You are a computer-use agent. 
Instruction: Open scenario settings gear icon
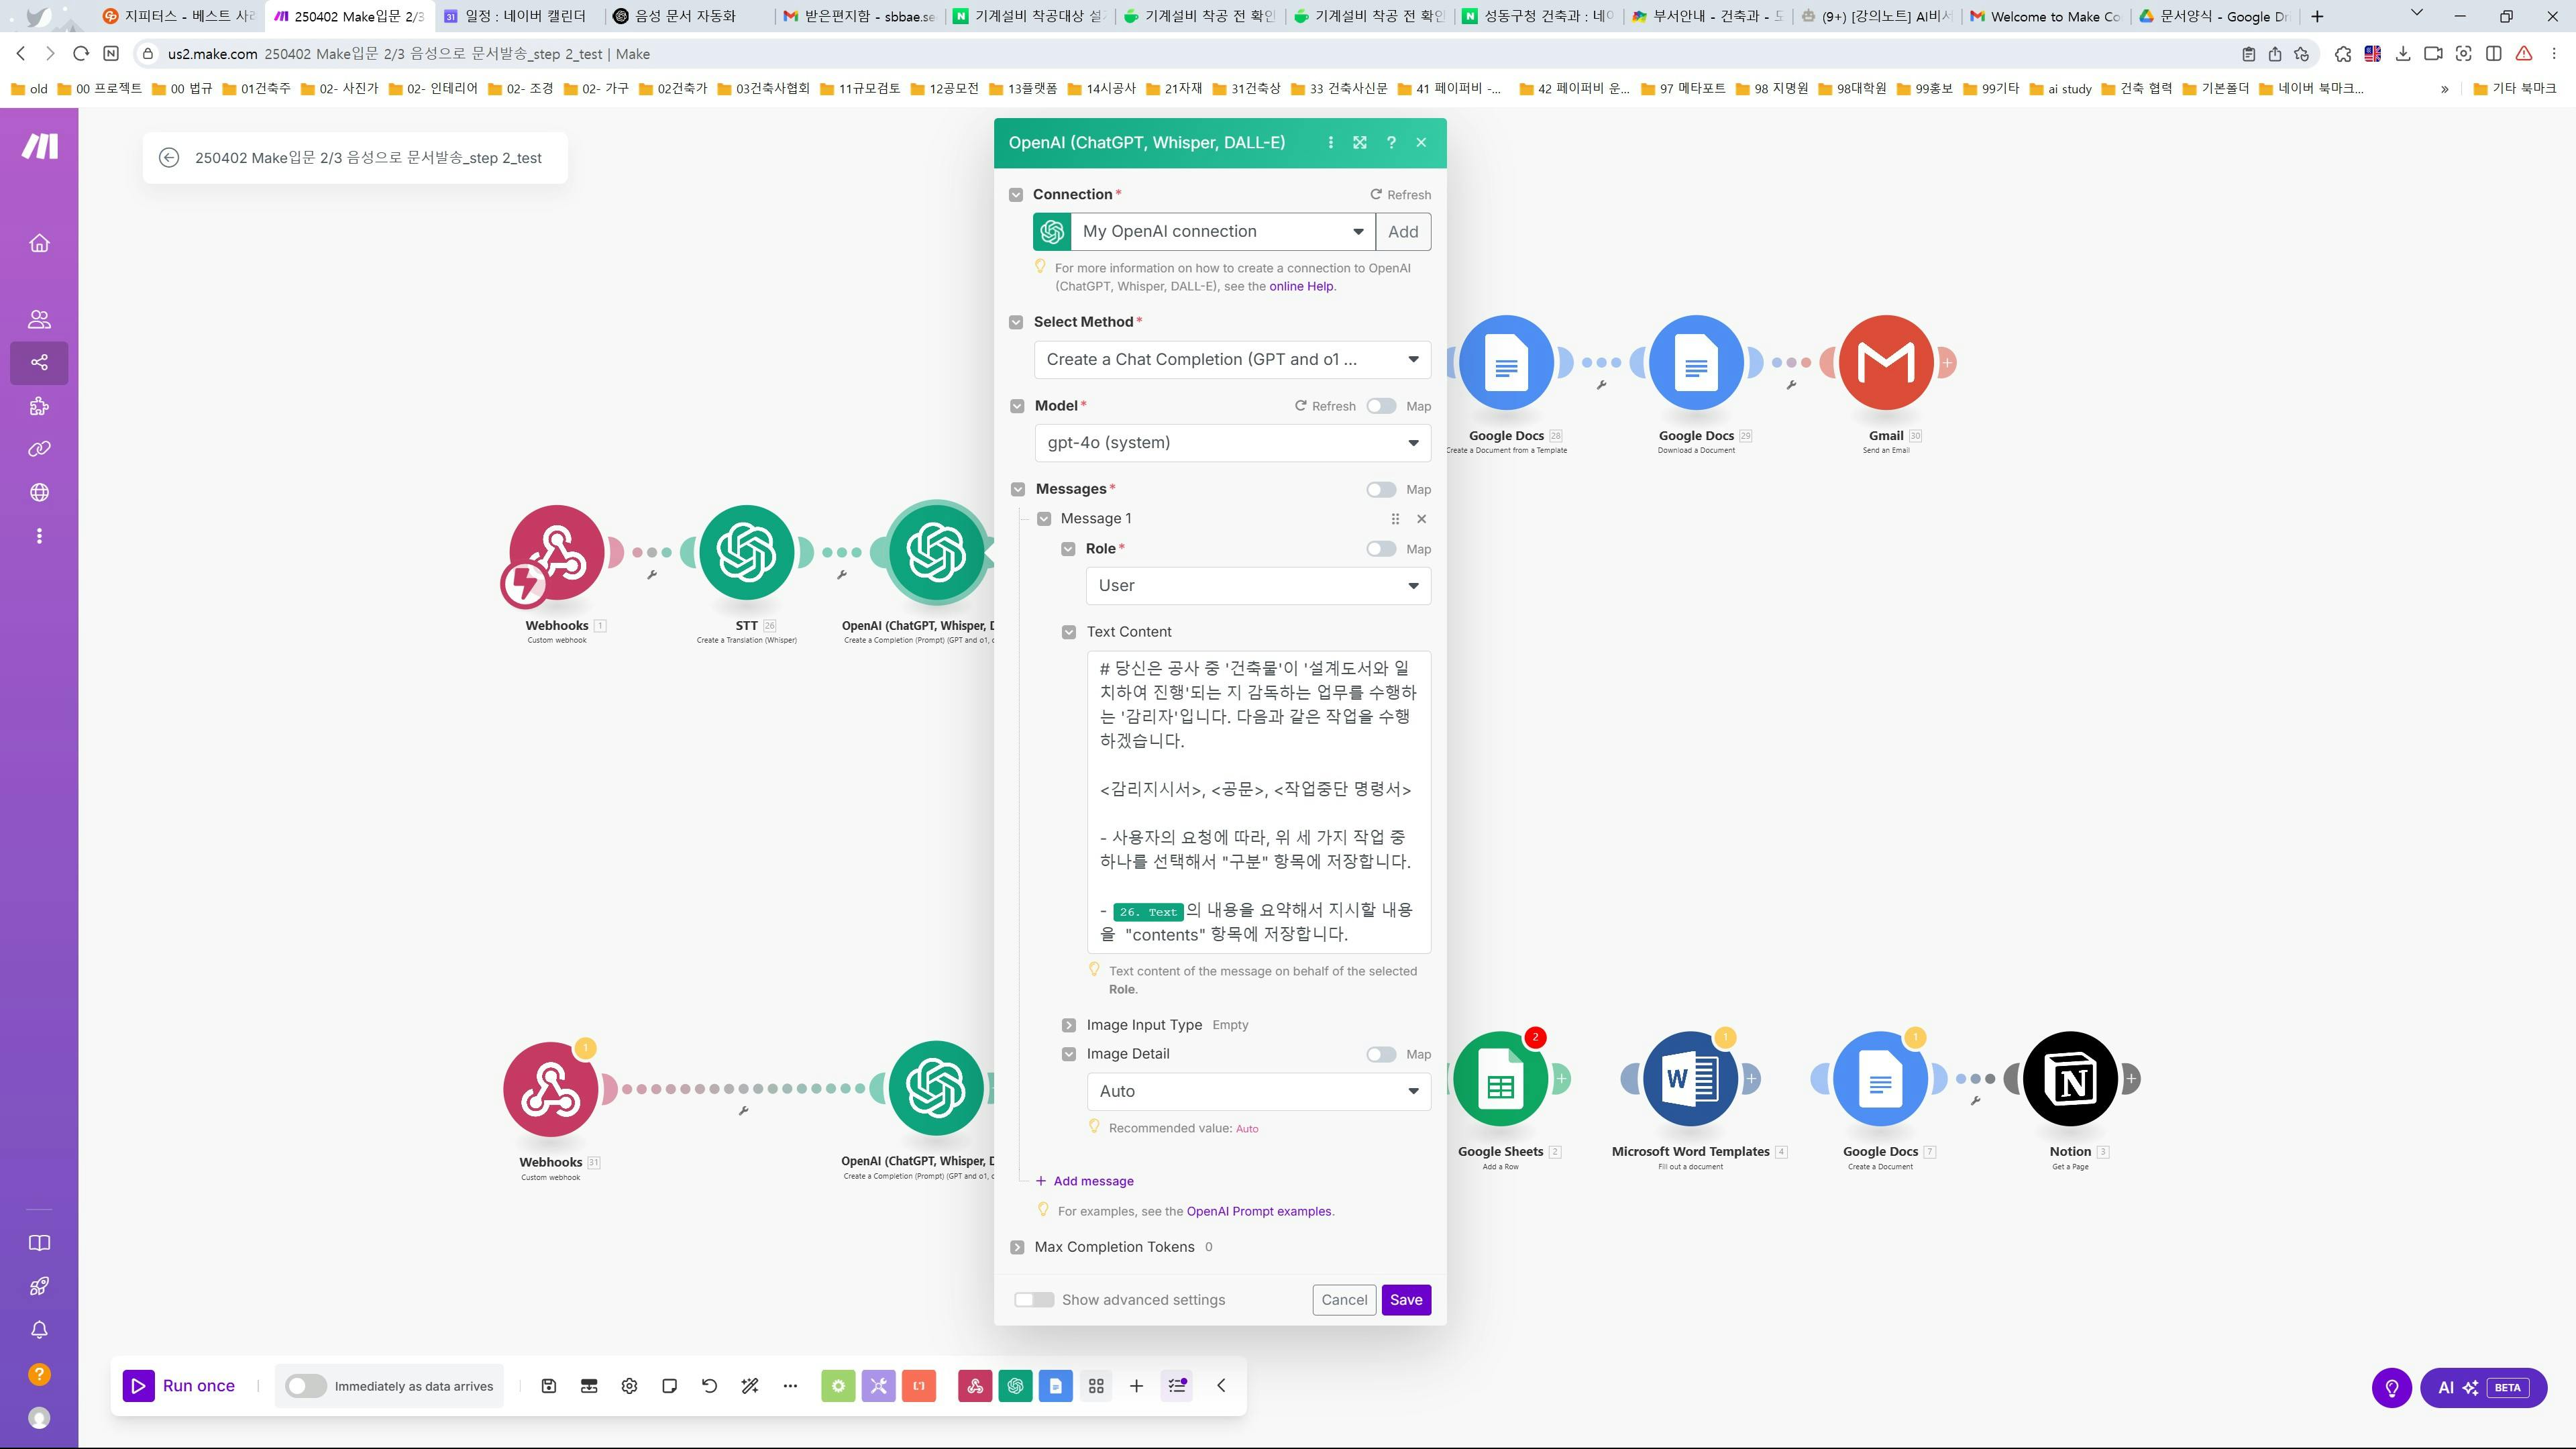629,1386
